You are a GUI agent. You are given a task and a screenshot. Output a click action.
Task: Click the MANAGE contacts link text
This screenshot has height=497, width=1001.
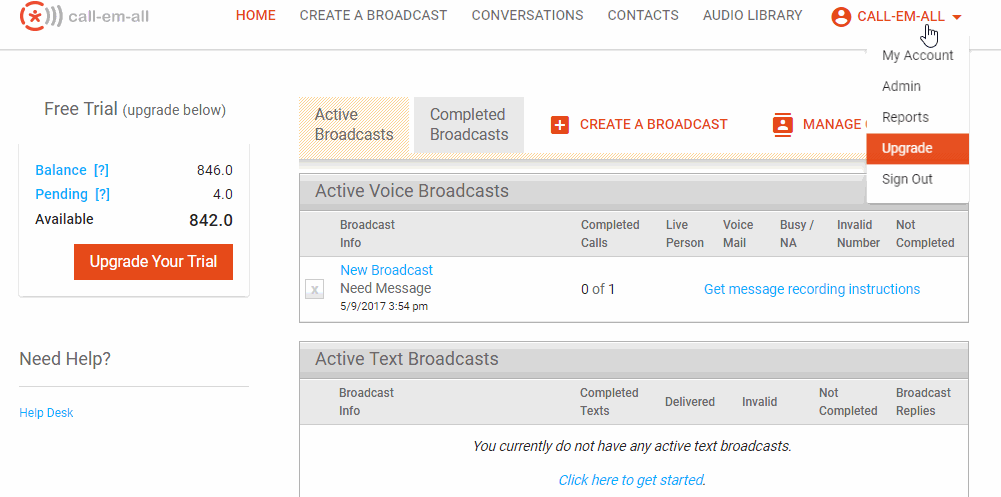tap(834, 124)
